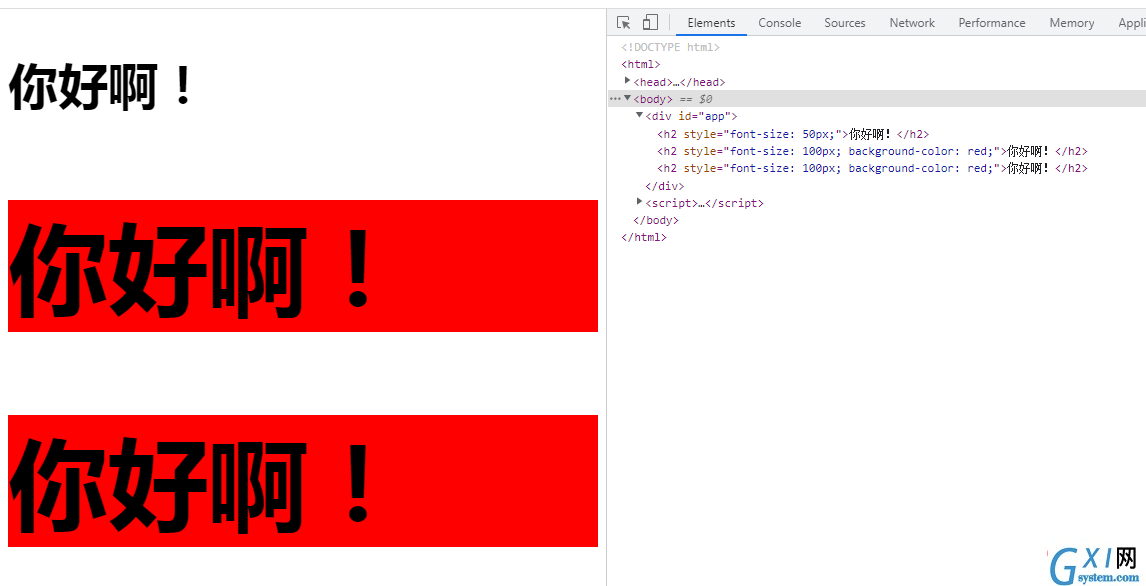Collapse the div id="app" node
This screenshot has height=586, width=1146.
click(x=640, y=115)
